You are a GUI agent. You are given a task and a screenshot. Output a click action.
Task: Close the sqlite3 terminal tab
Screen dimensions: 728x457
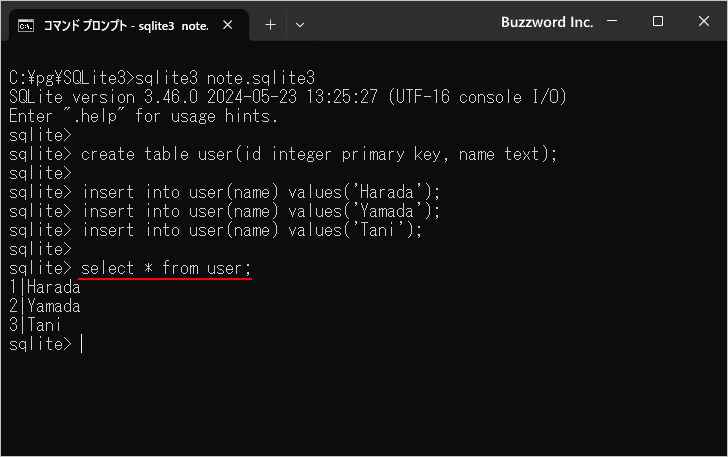(x=231, y=24)
